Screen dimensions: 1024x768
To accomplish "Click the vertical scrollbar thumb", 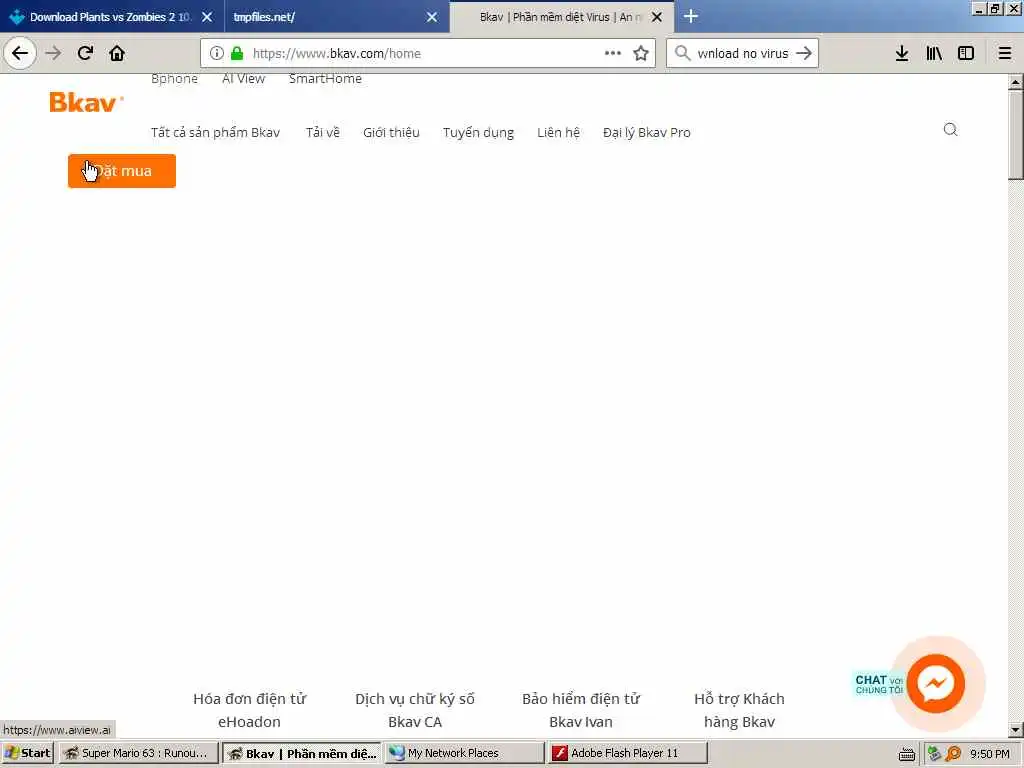I will click(1016, 135).
